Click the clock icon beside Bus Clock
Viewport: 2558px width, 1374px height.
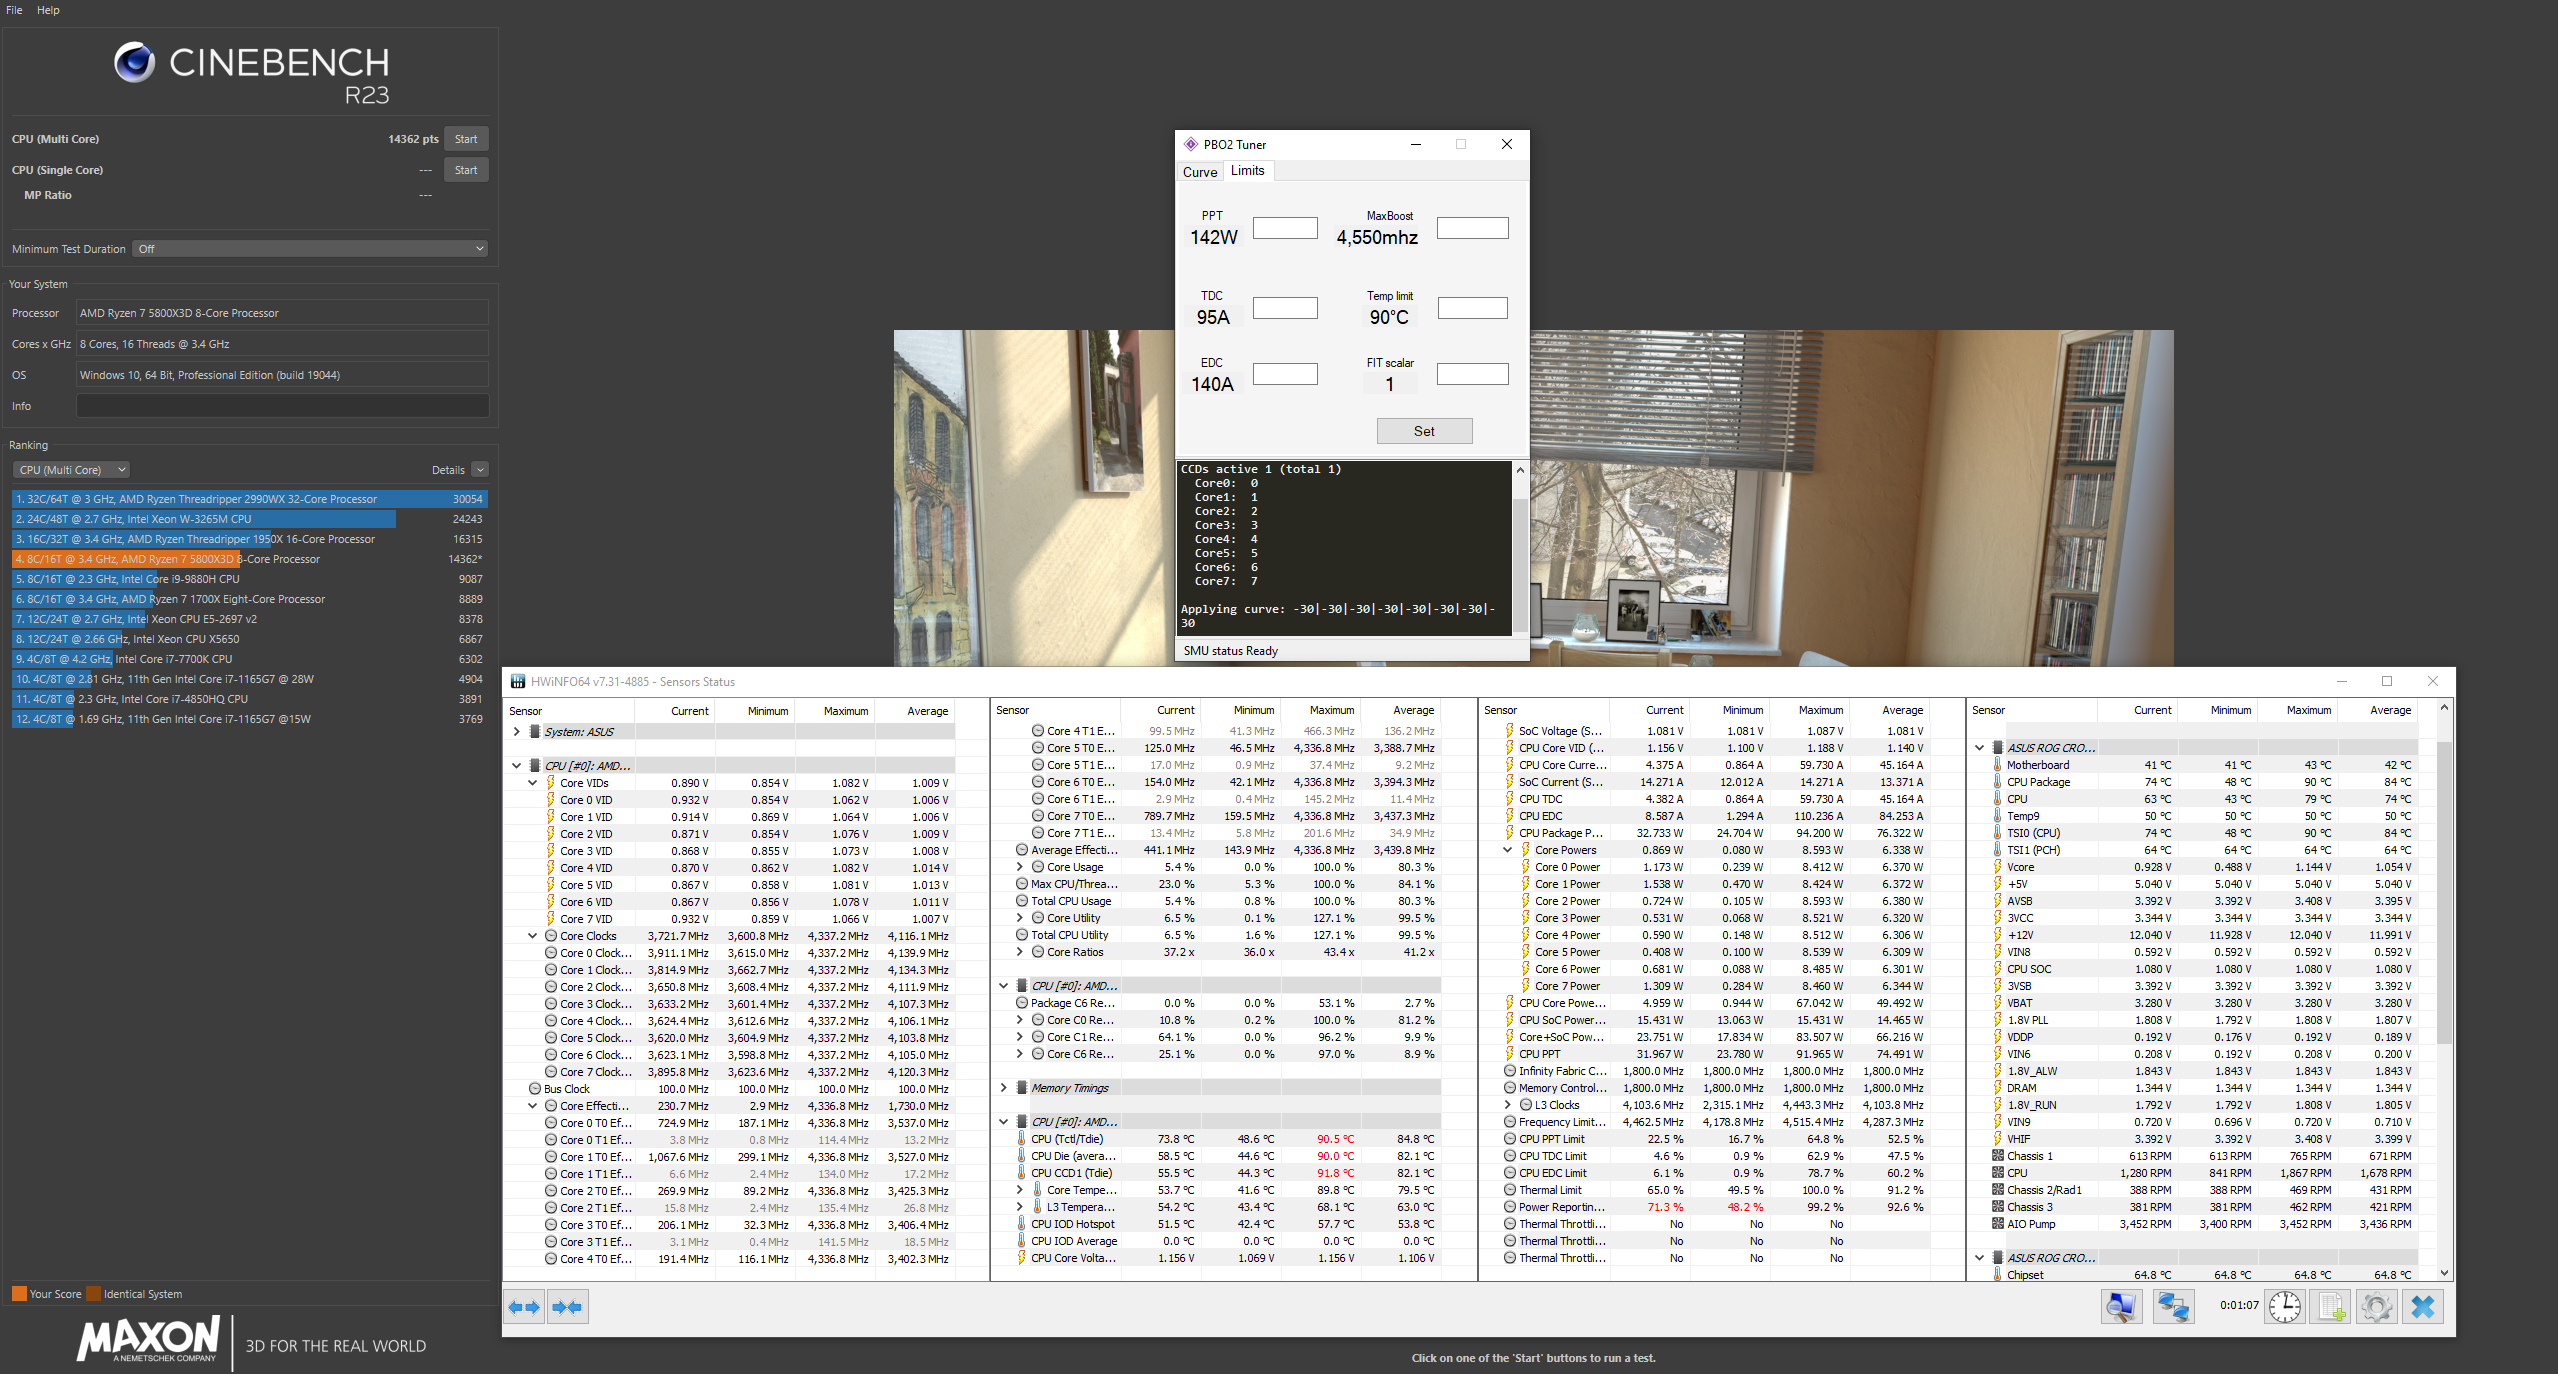(x=535, y=1089)
